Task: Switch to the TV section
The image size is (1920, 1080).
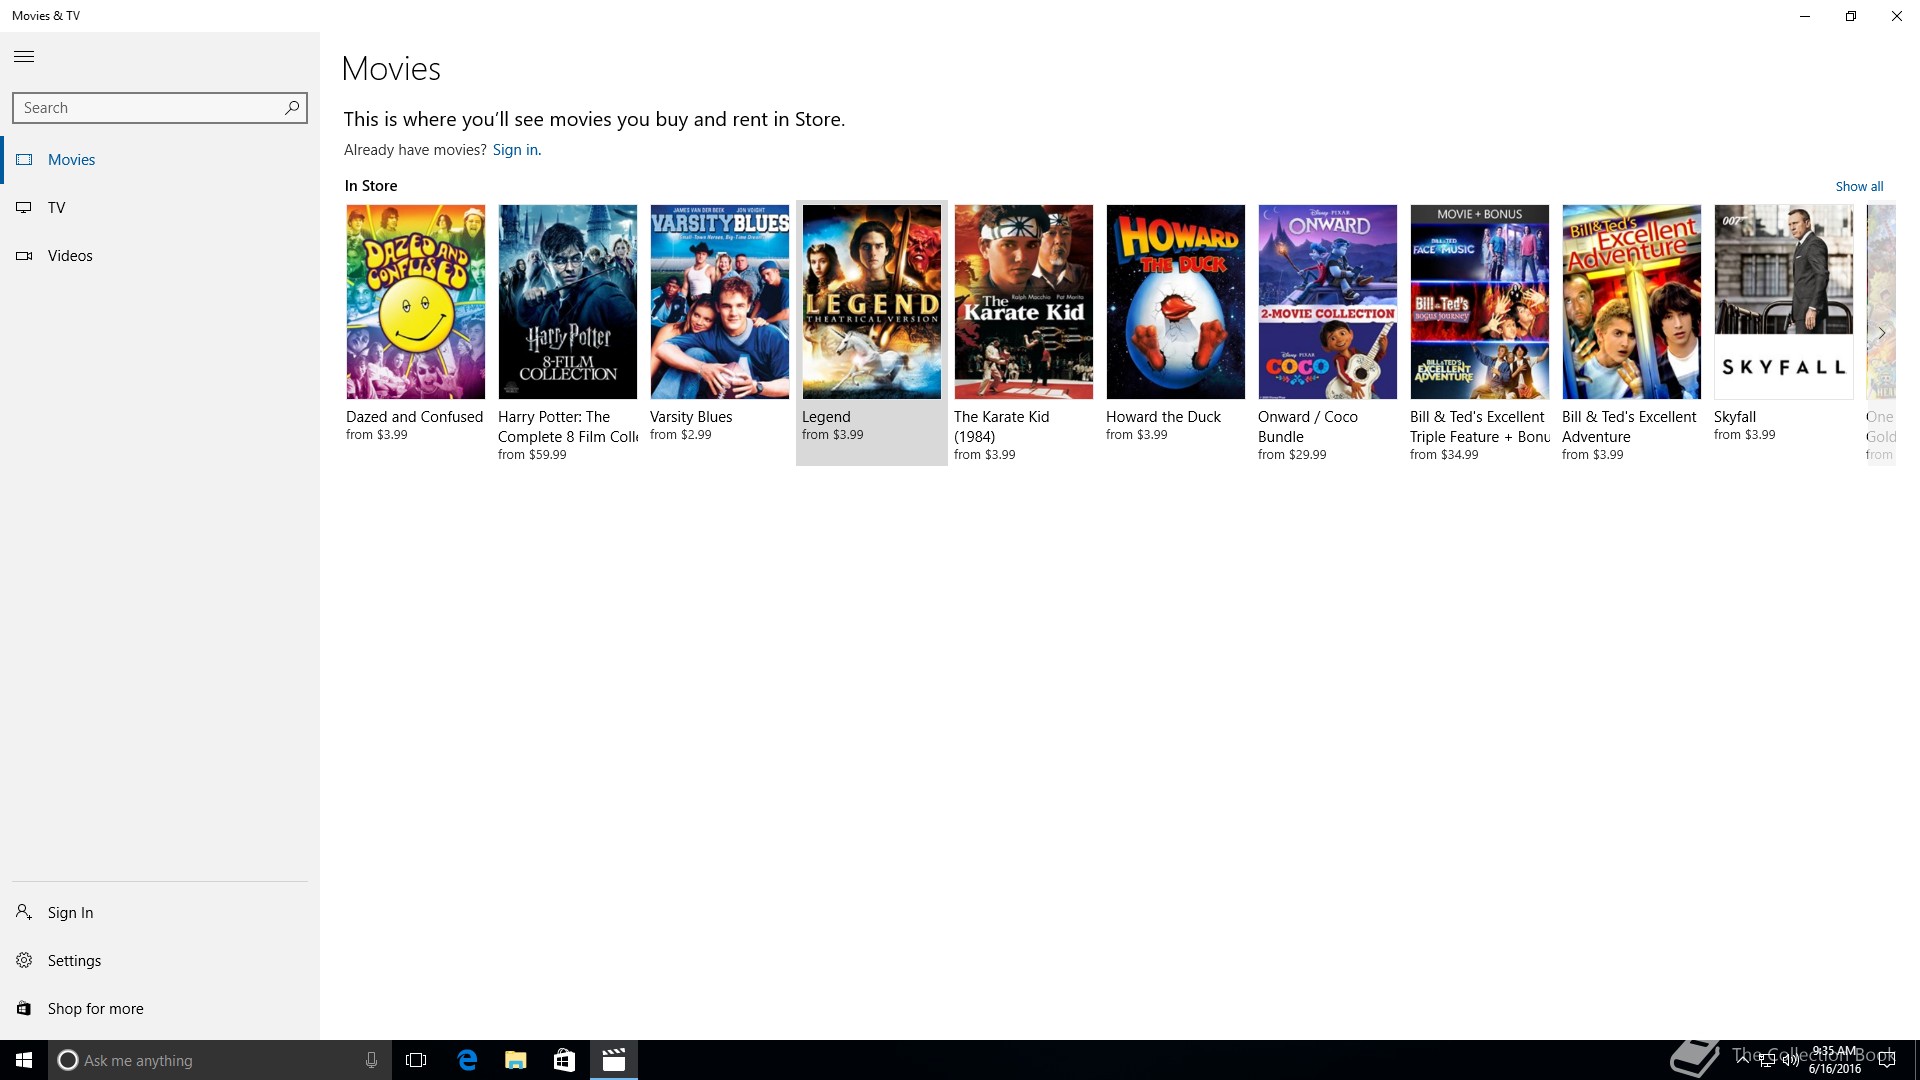Action: [x=160, y=208]
